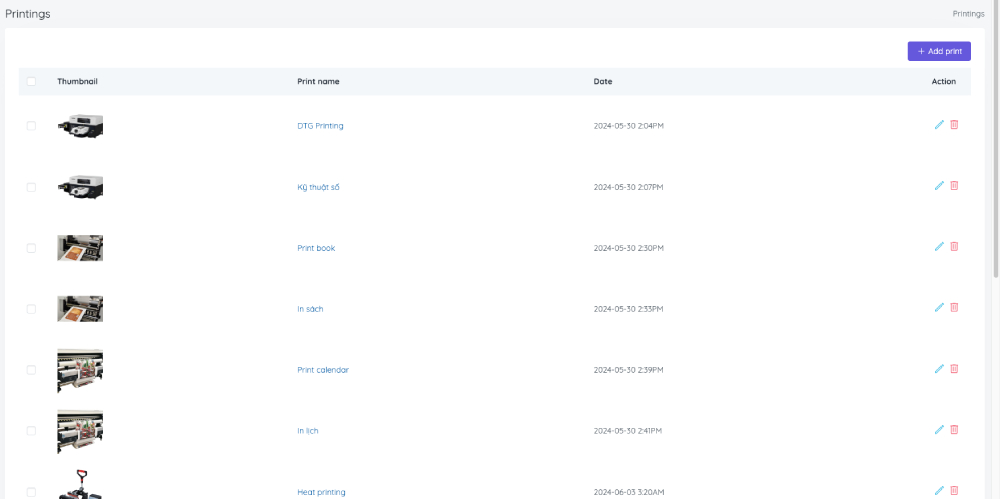The image size is (1000, 499).
Task: Click the Print name column header
Action: pos(318,81)
